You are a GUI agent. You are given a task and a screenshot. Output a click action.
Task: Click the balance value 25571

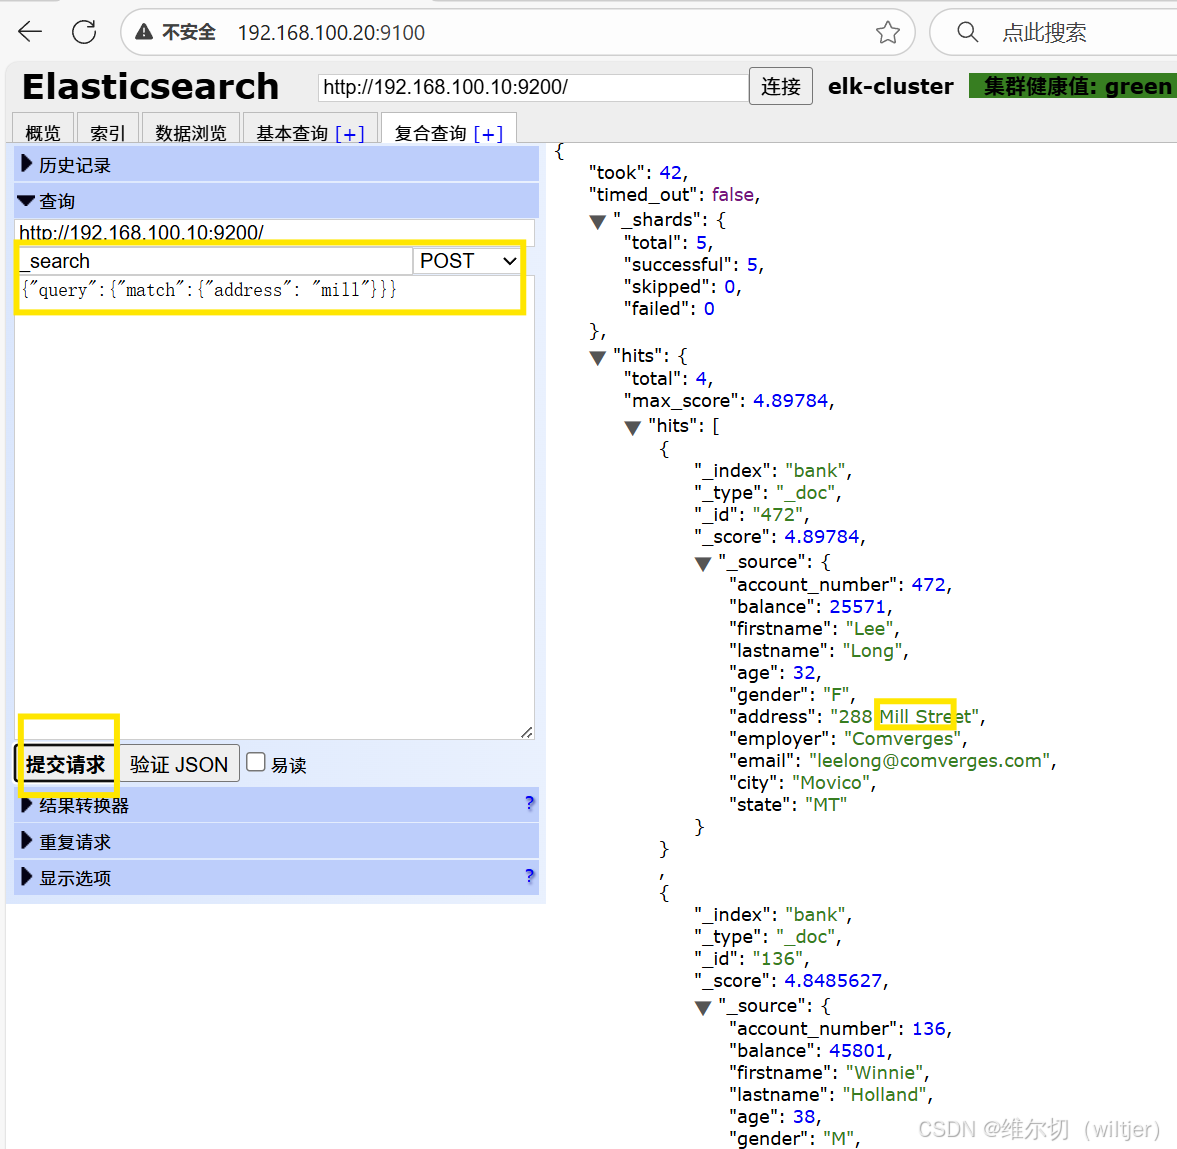tap(857, 606)
